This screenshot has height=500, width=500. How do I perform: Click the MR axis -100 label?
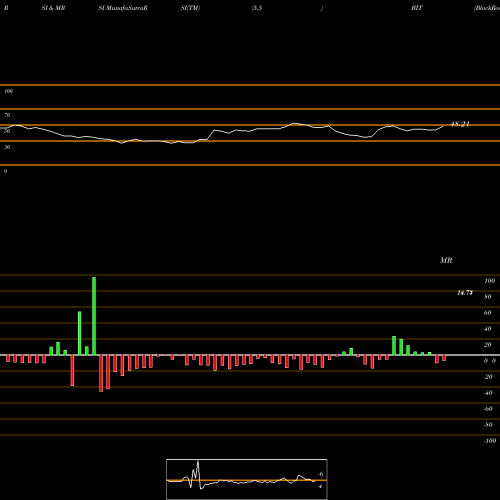pos(490,441)
